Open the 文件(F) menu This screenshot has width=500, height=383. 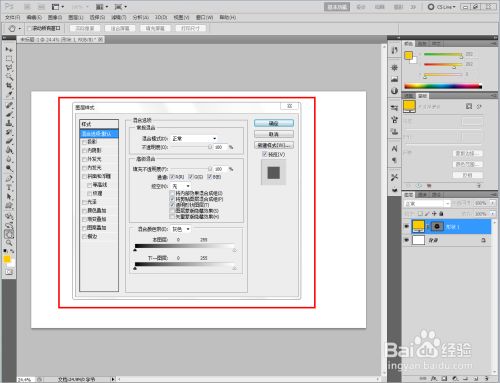(x=13, y=17)
